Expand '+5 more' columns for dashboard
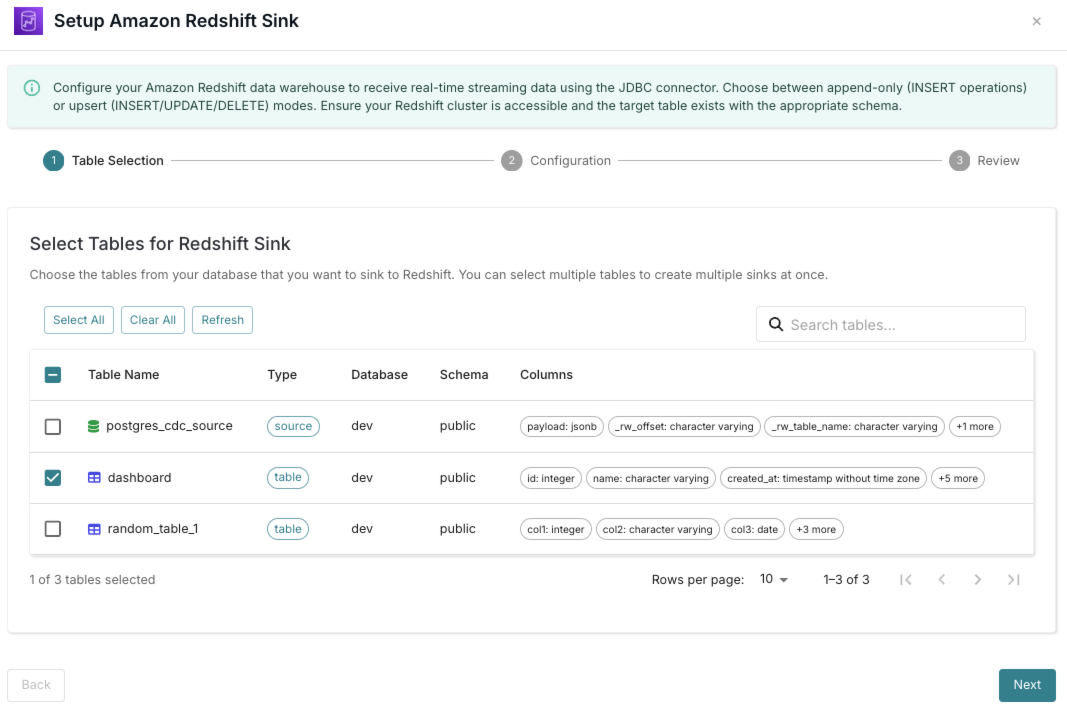The image size is (1067, 715). coord(957,478)
